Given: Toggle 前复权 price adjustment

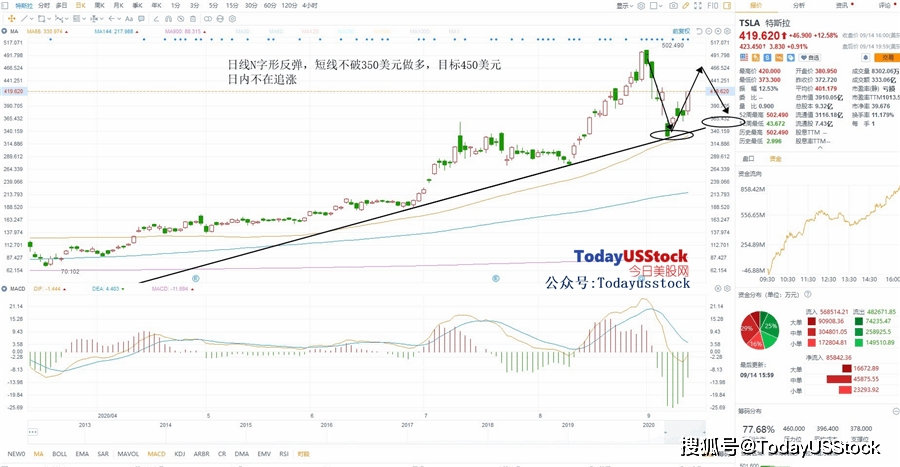Looking at the screenshot, I should 681,31.
